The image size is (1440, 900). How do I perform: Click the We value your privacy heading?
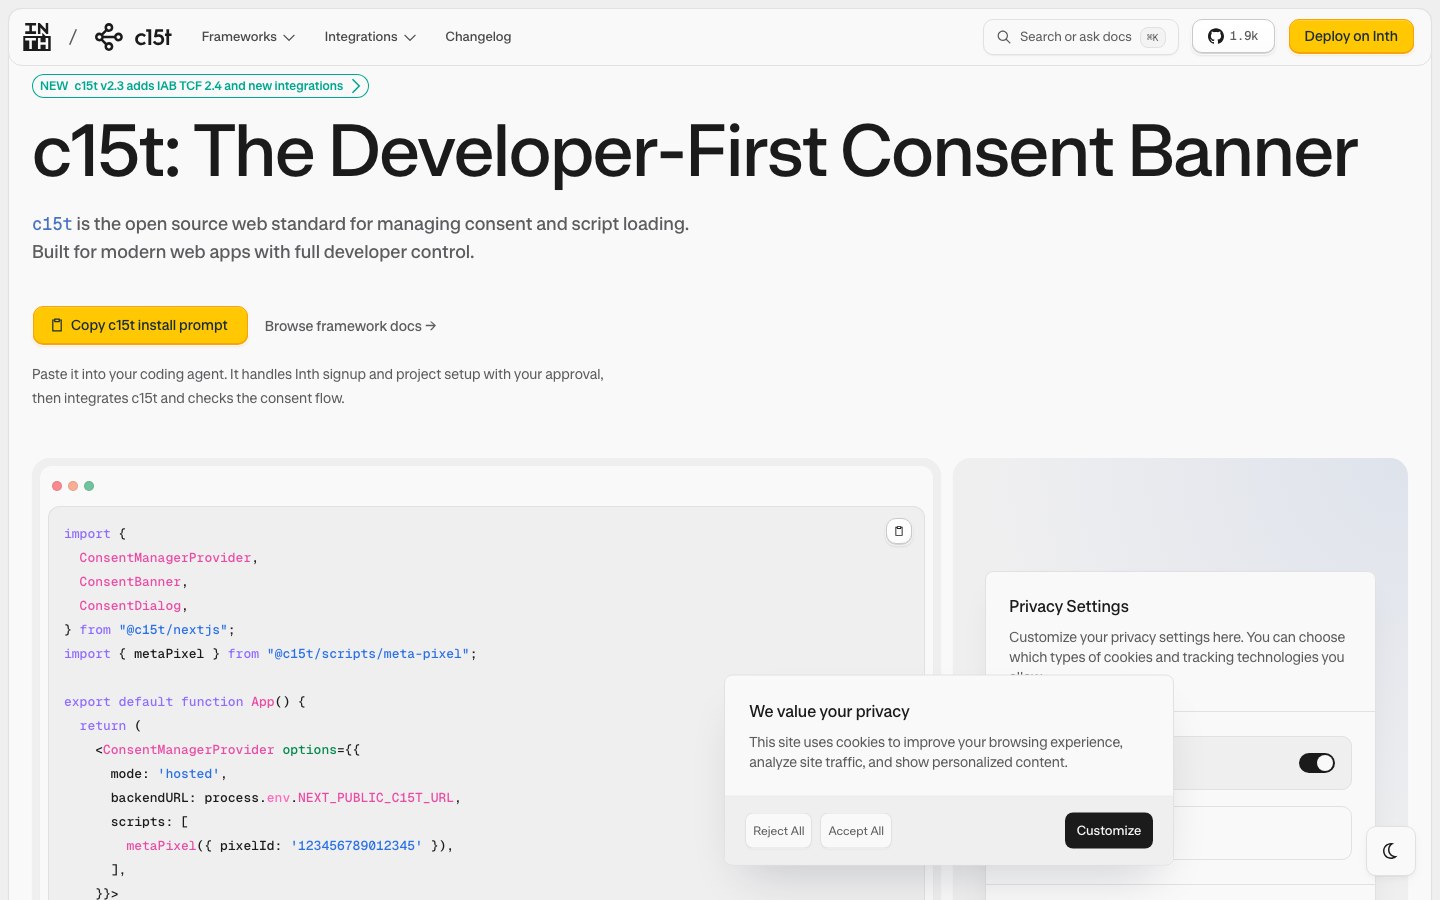[x=829, y=711]
